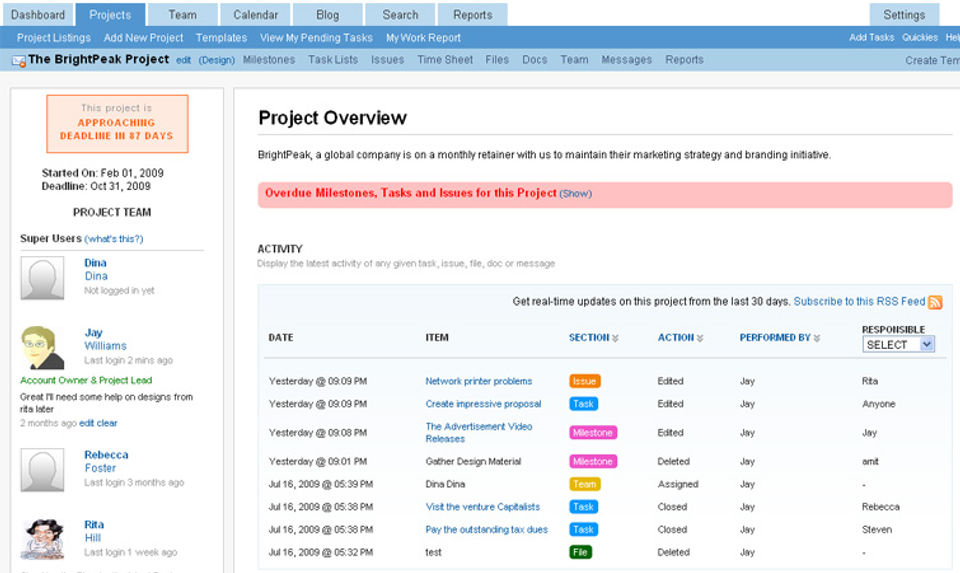Subscribe to this RSS Feed link
This screenshot has width=960, height=573.
pyautogui.click(x=860, y=302)
